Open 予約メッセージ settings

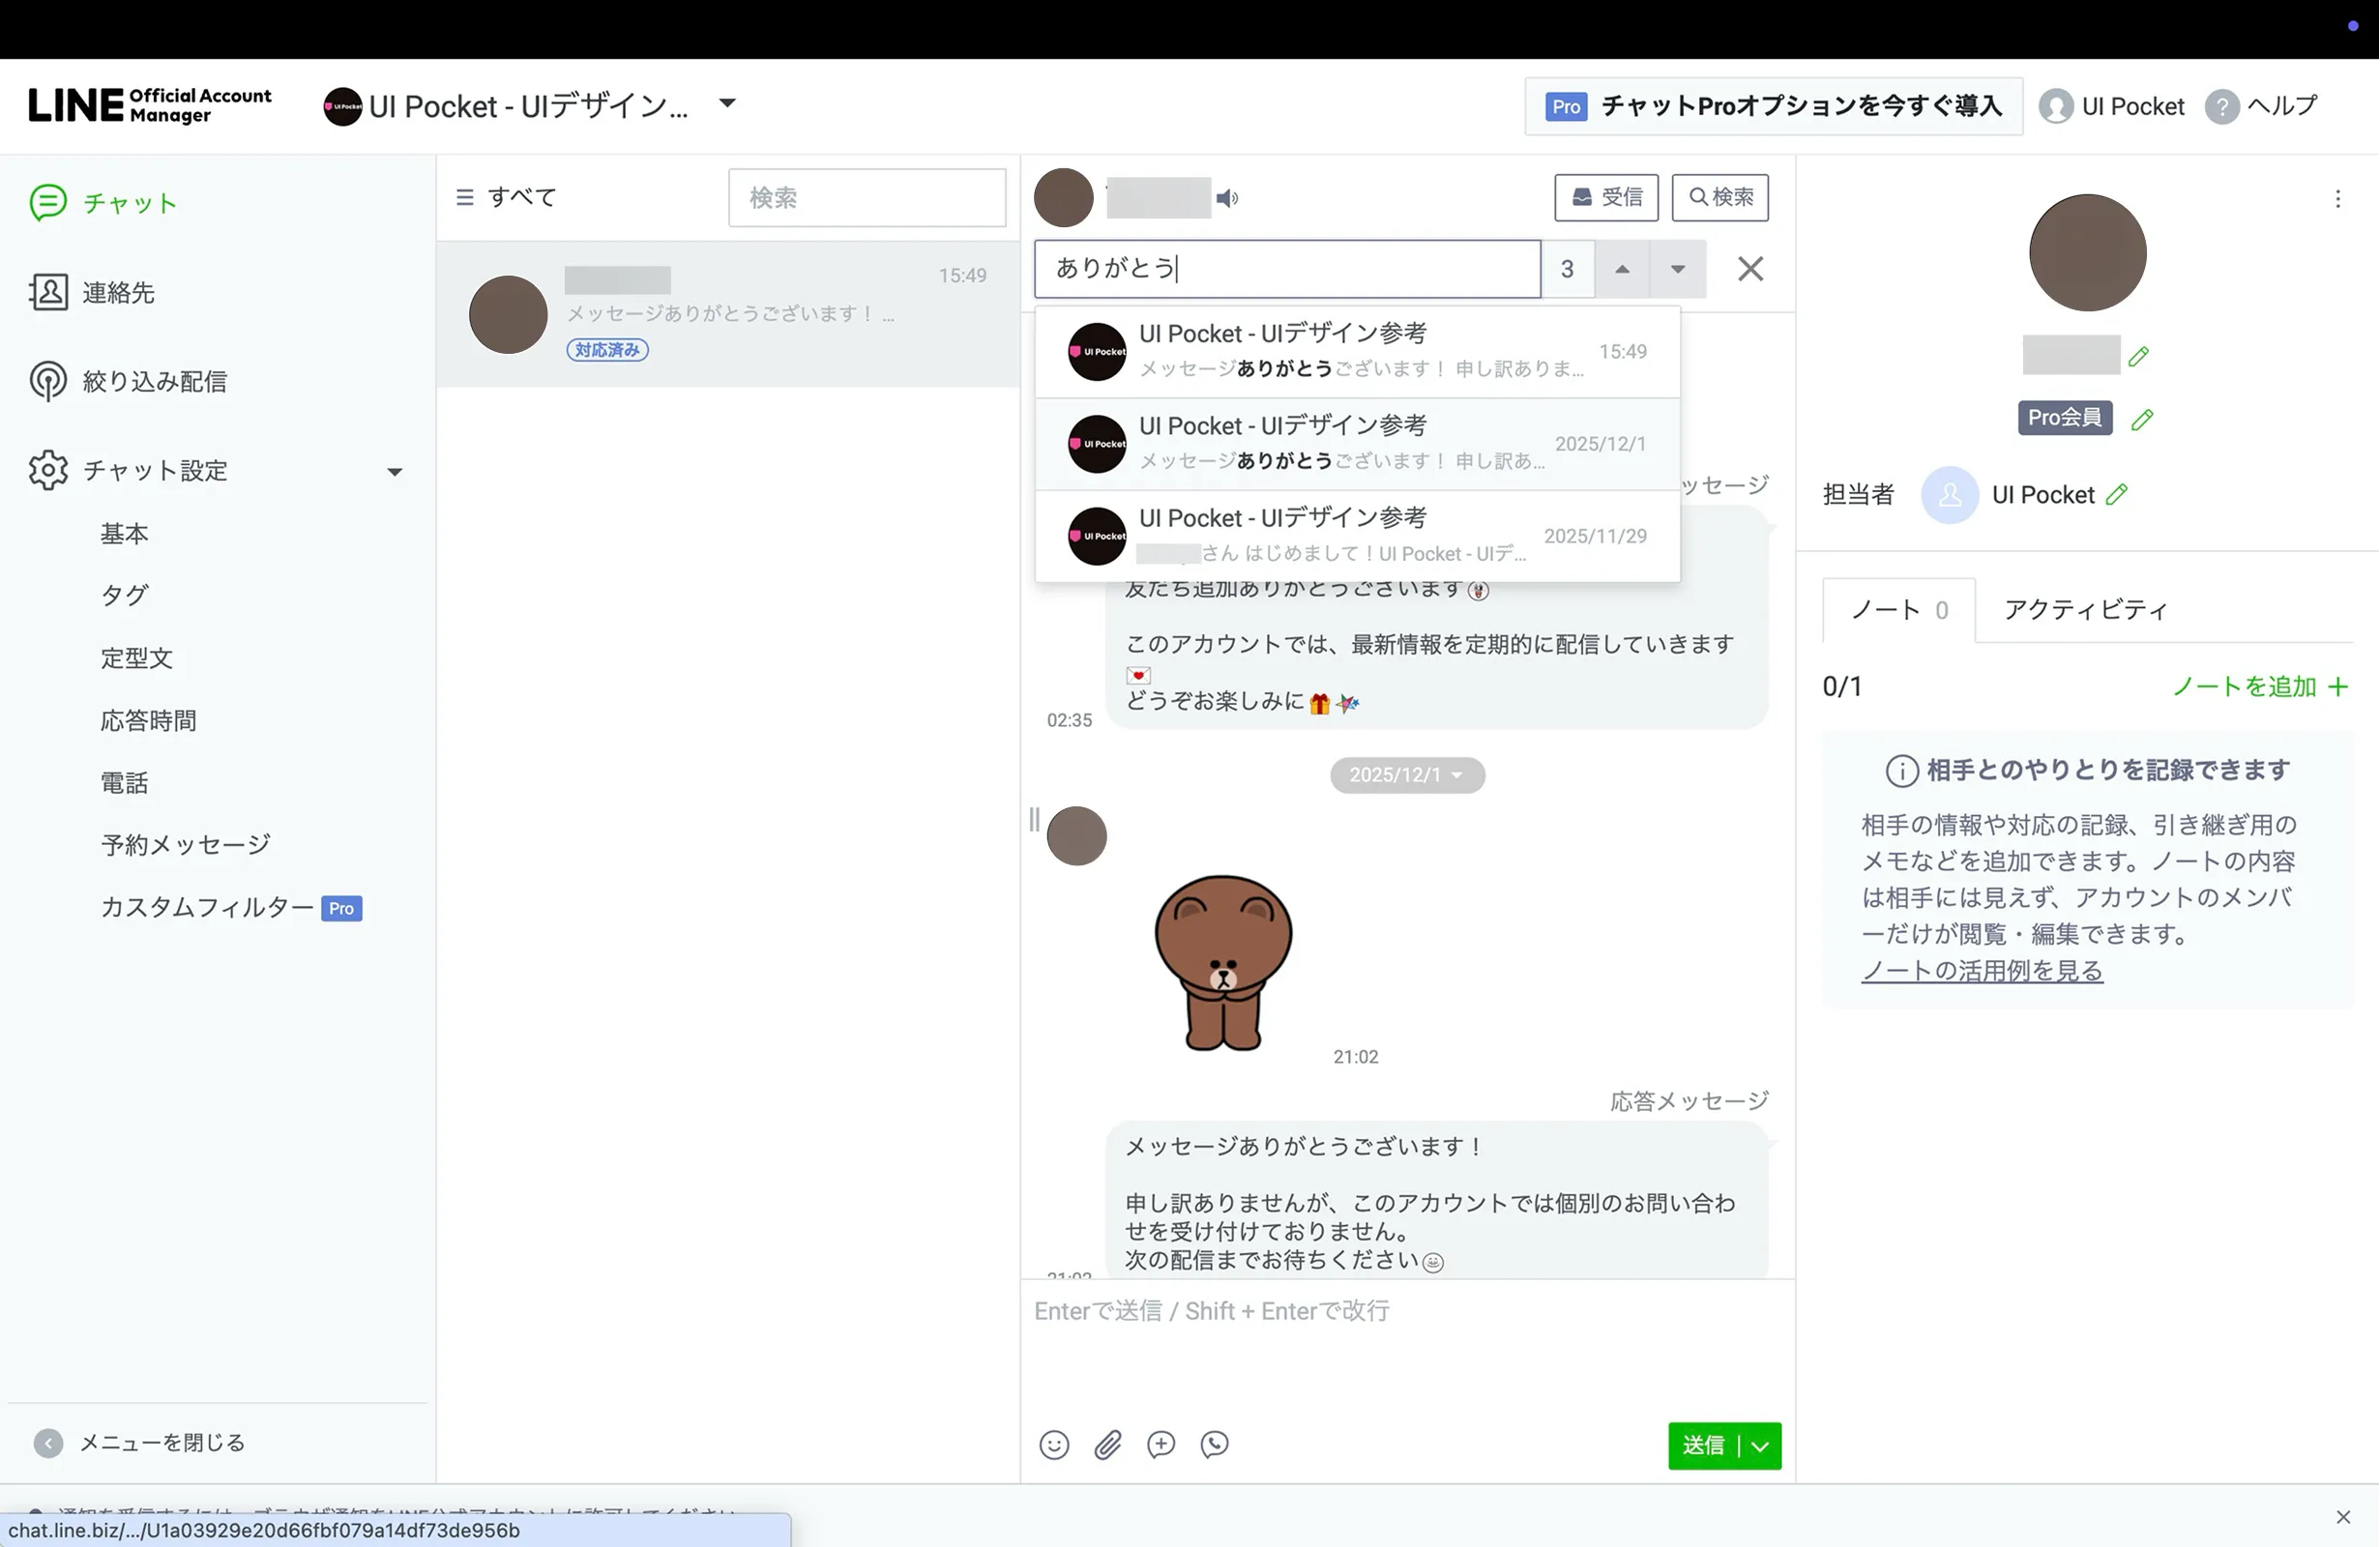click(185, 845)
